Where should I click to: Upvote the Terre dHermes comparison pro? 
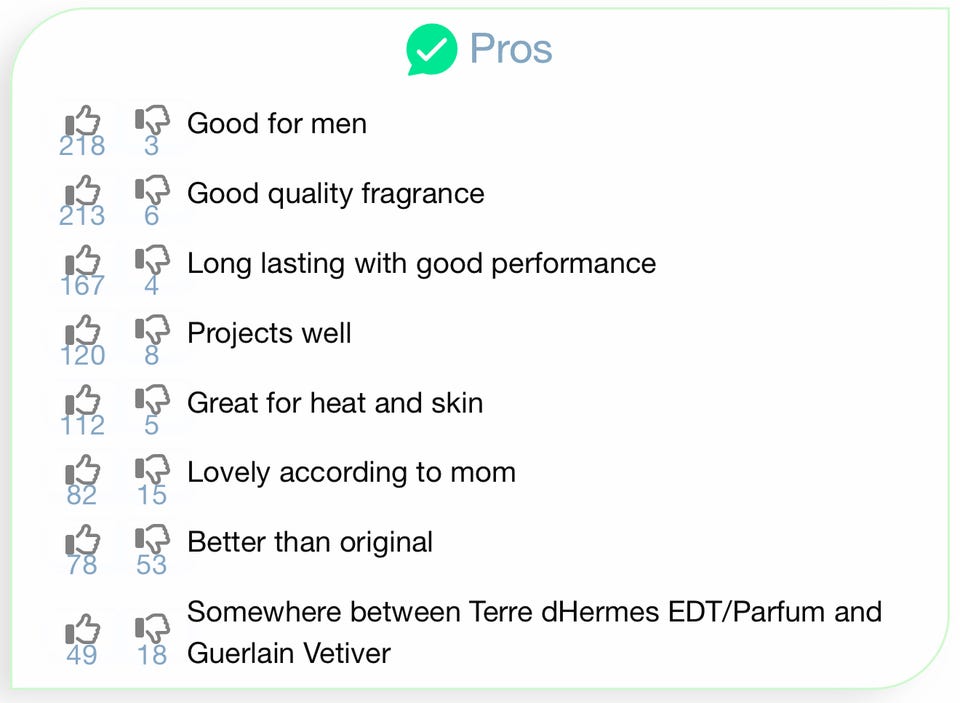point(84,632)
